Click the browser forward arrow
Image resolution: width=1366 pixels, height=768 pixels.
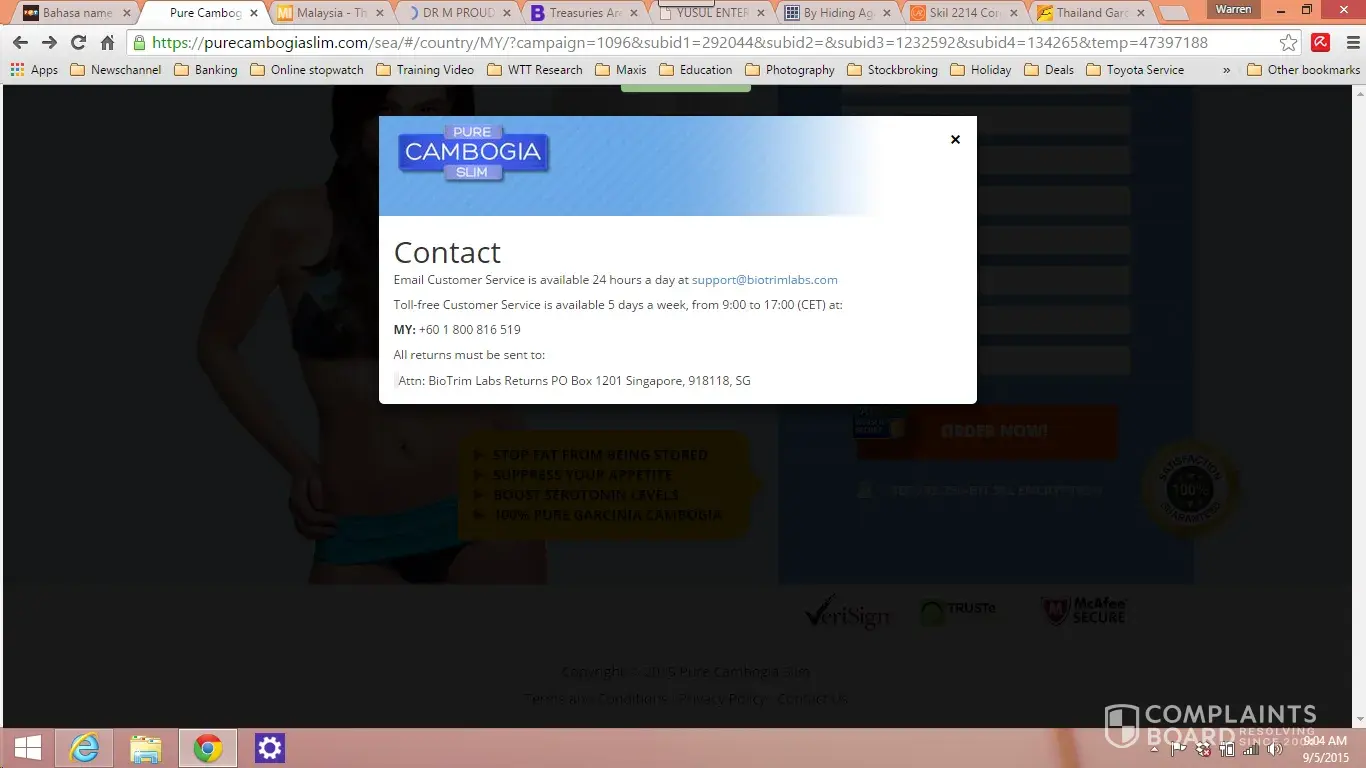49,43
